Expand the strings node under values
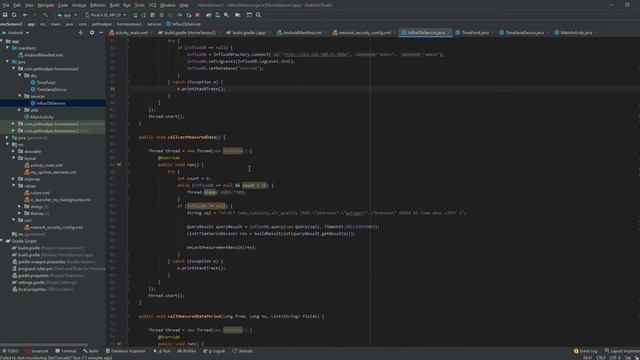The height and width of the screenshot is (360, 640). (x=20, y=207)
